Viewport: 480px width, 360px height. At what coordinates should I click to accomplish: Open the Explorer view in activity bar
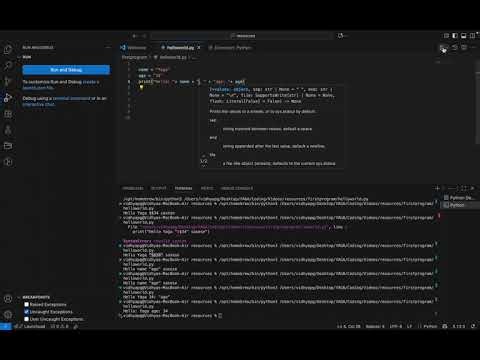point(8,50)
